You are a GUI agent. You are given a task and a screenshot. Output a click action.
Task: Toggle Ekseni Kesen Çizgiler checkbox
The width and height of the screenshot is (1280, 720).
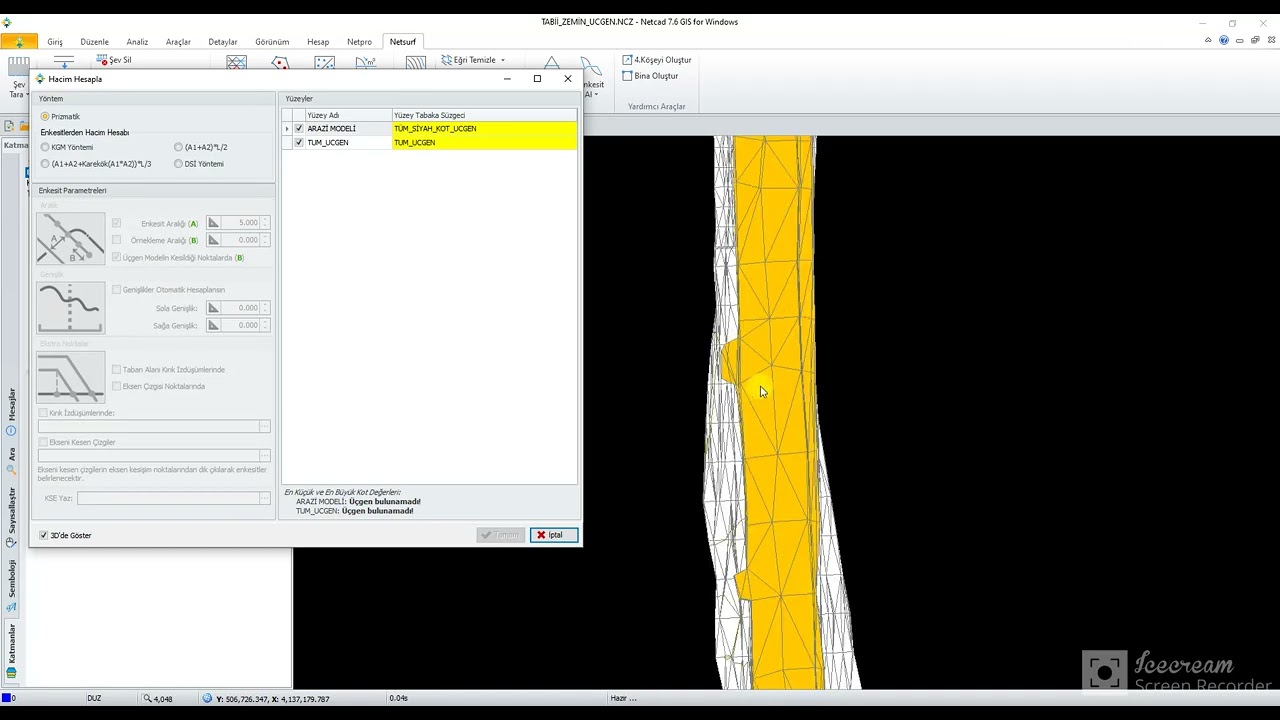43,442
